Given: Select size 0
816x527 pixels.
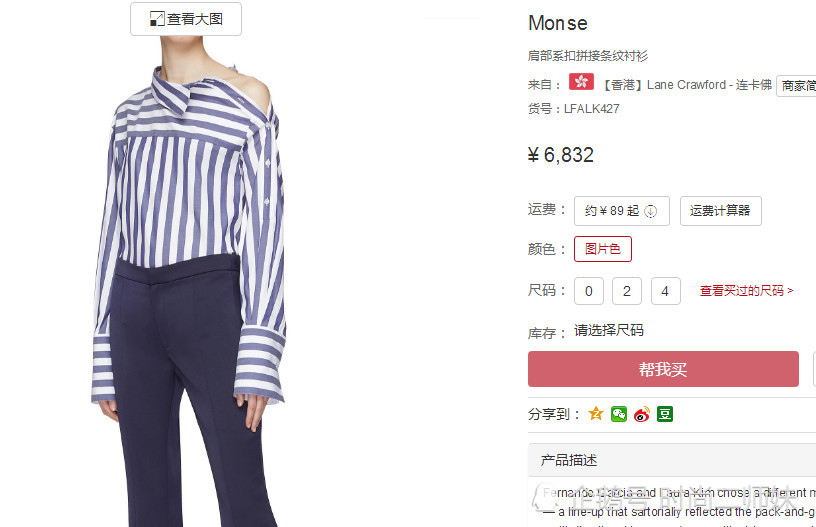Looking at the screenshot, I should (589, 291).
